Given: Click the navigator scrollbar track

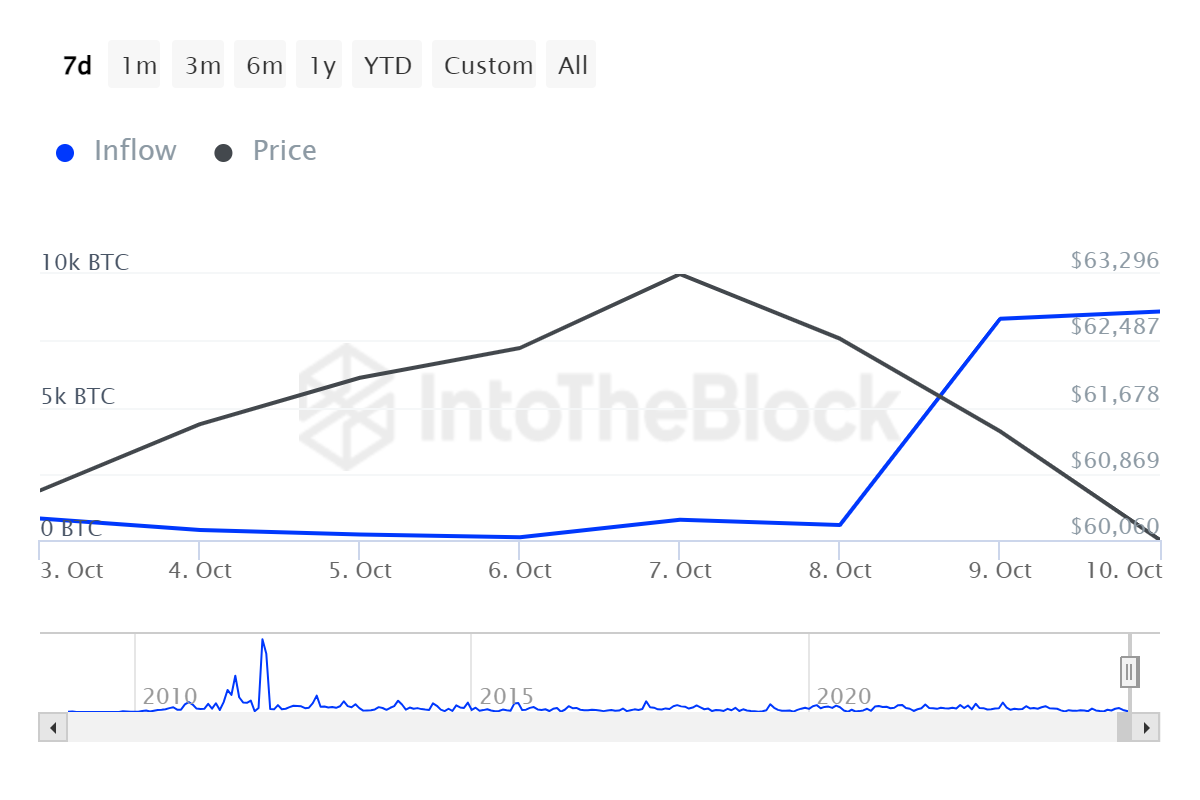Looking at the screenshot, I should [x=590, y=727].
